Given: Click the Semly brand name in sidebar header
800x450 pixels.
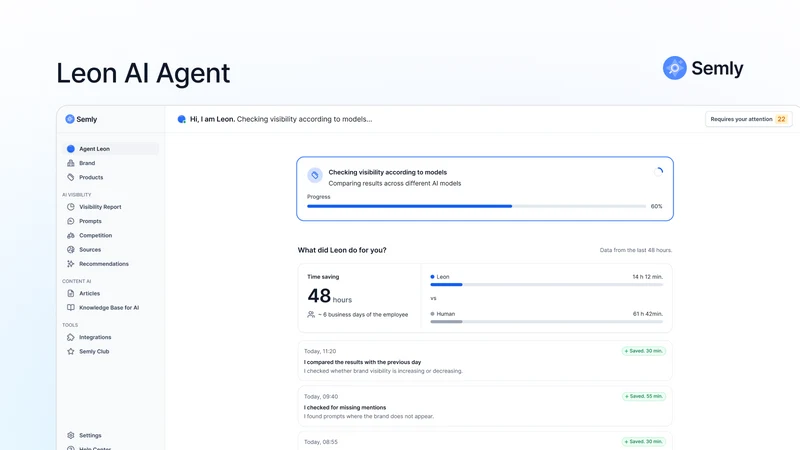Looking at the screenshot, I should pos(87,119).
